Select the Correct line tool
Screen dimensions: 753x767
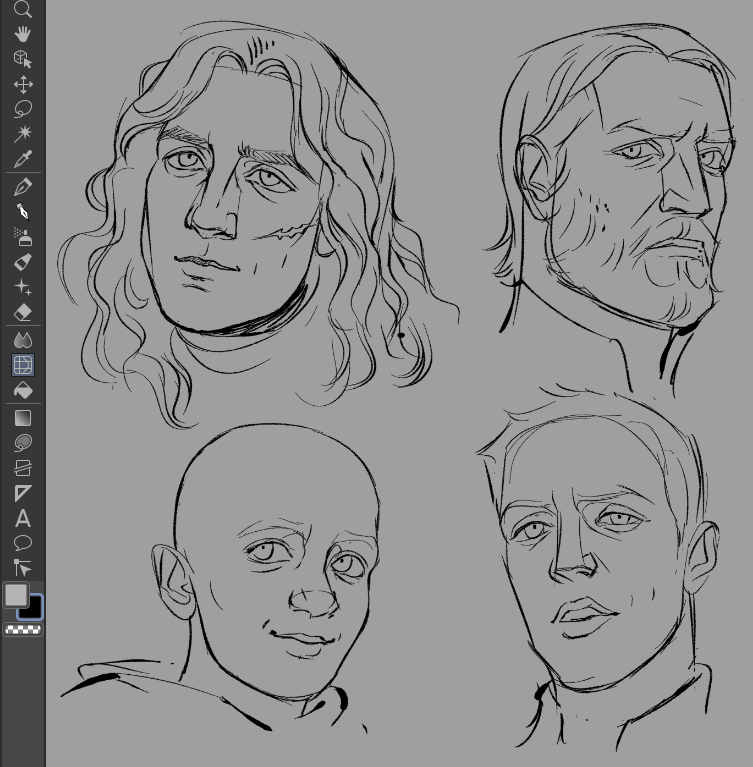click(23, 568)
